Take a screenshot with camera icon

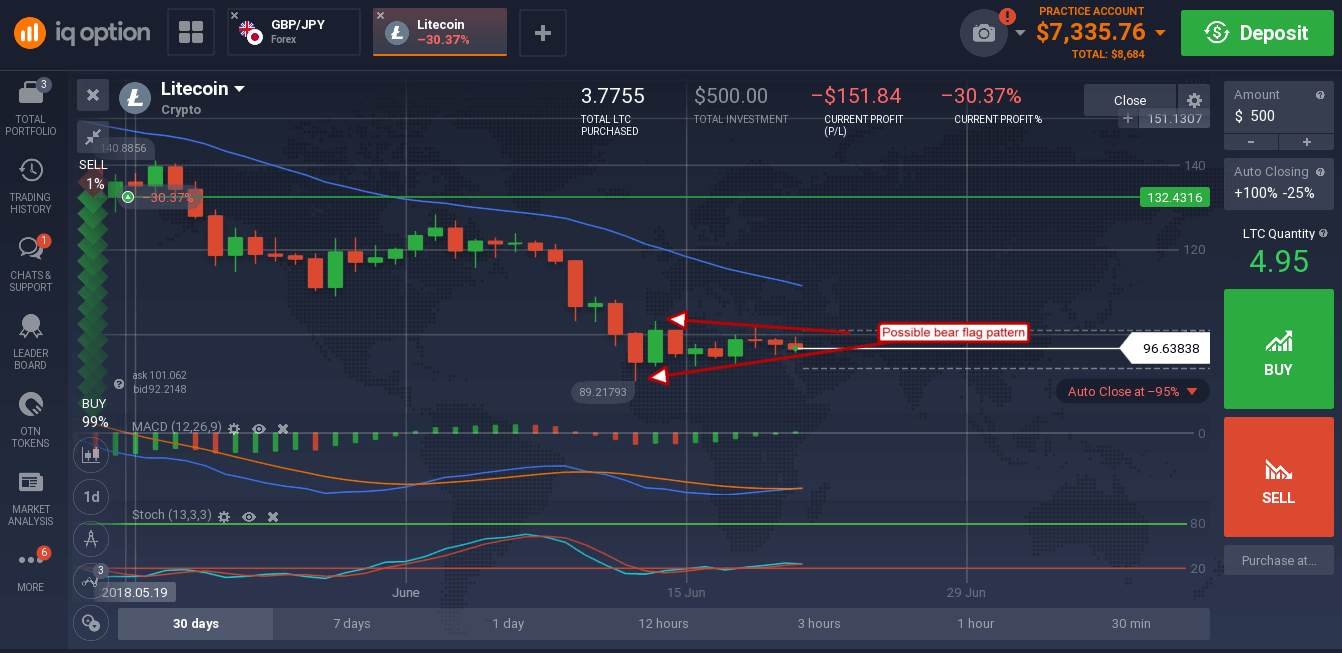[x=984, y=33]
